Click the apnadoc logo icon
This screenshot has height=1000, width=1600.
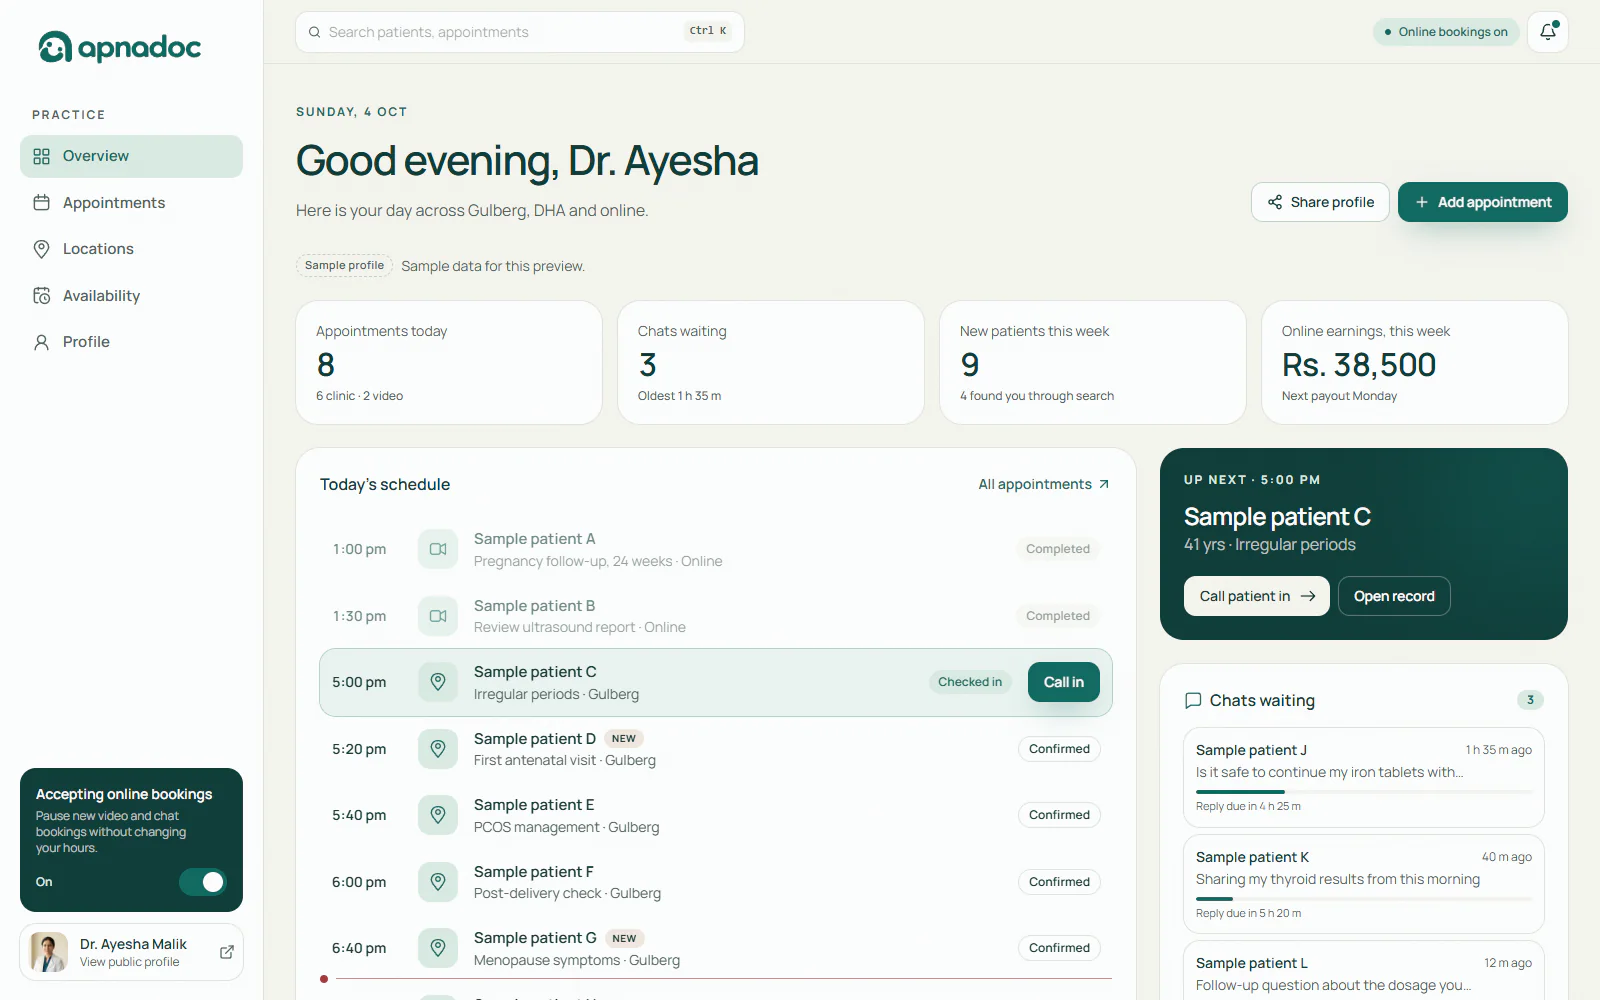point(55,47)
